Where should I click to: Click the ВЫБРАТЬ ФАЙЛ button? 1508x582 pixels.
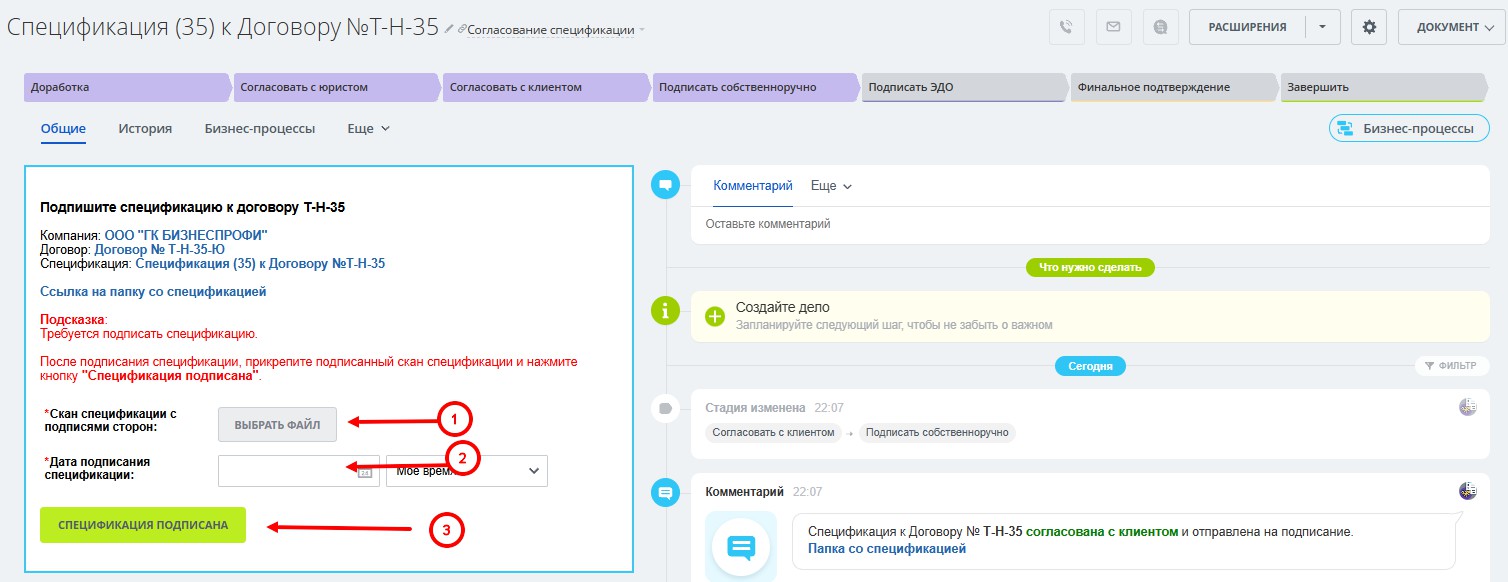(x=277, y=425)
